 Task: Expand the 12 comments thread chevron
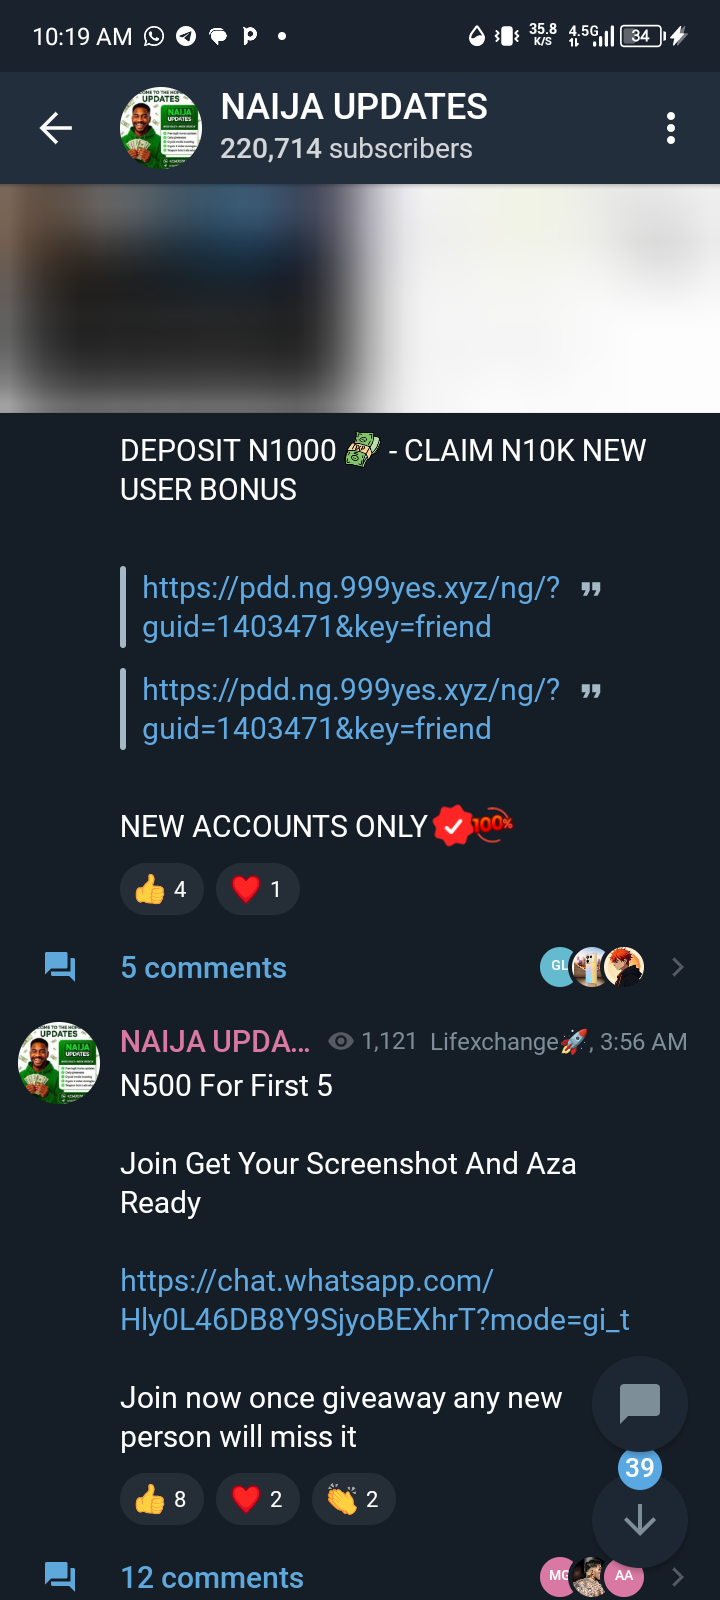pos(678,1577)
